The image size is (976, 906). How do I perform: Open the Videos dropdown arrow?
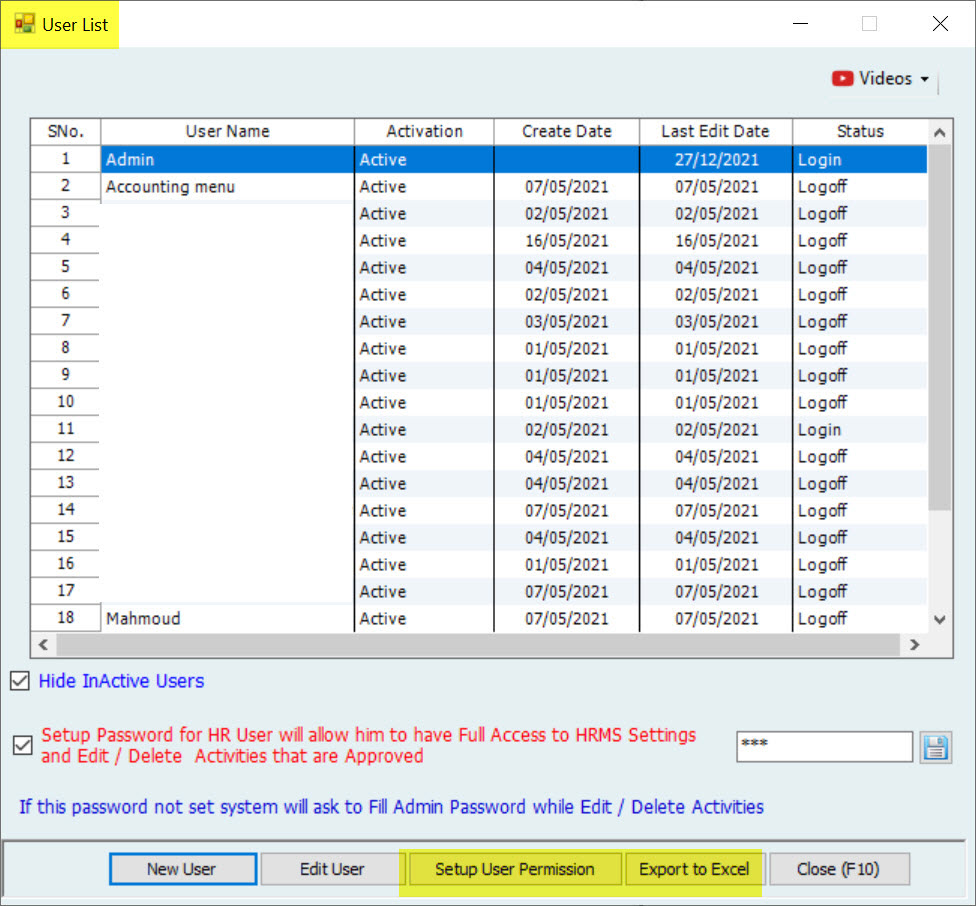pos(924,80)
